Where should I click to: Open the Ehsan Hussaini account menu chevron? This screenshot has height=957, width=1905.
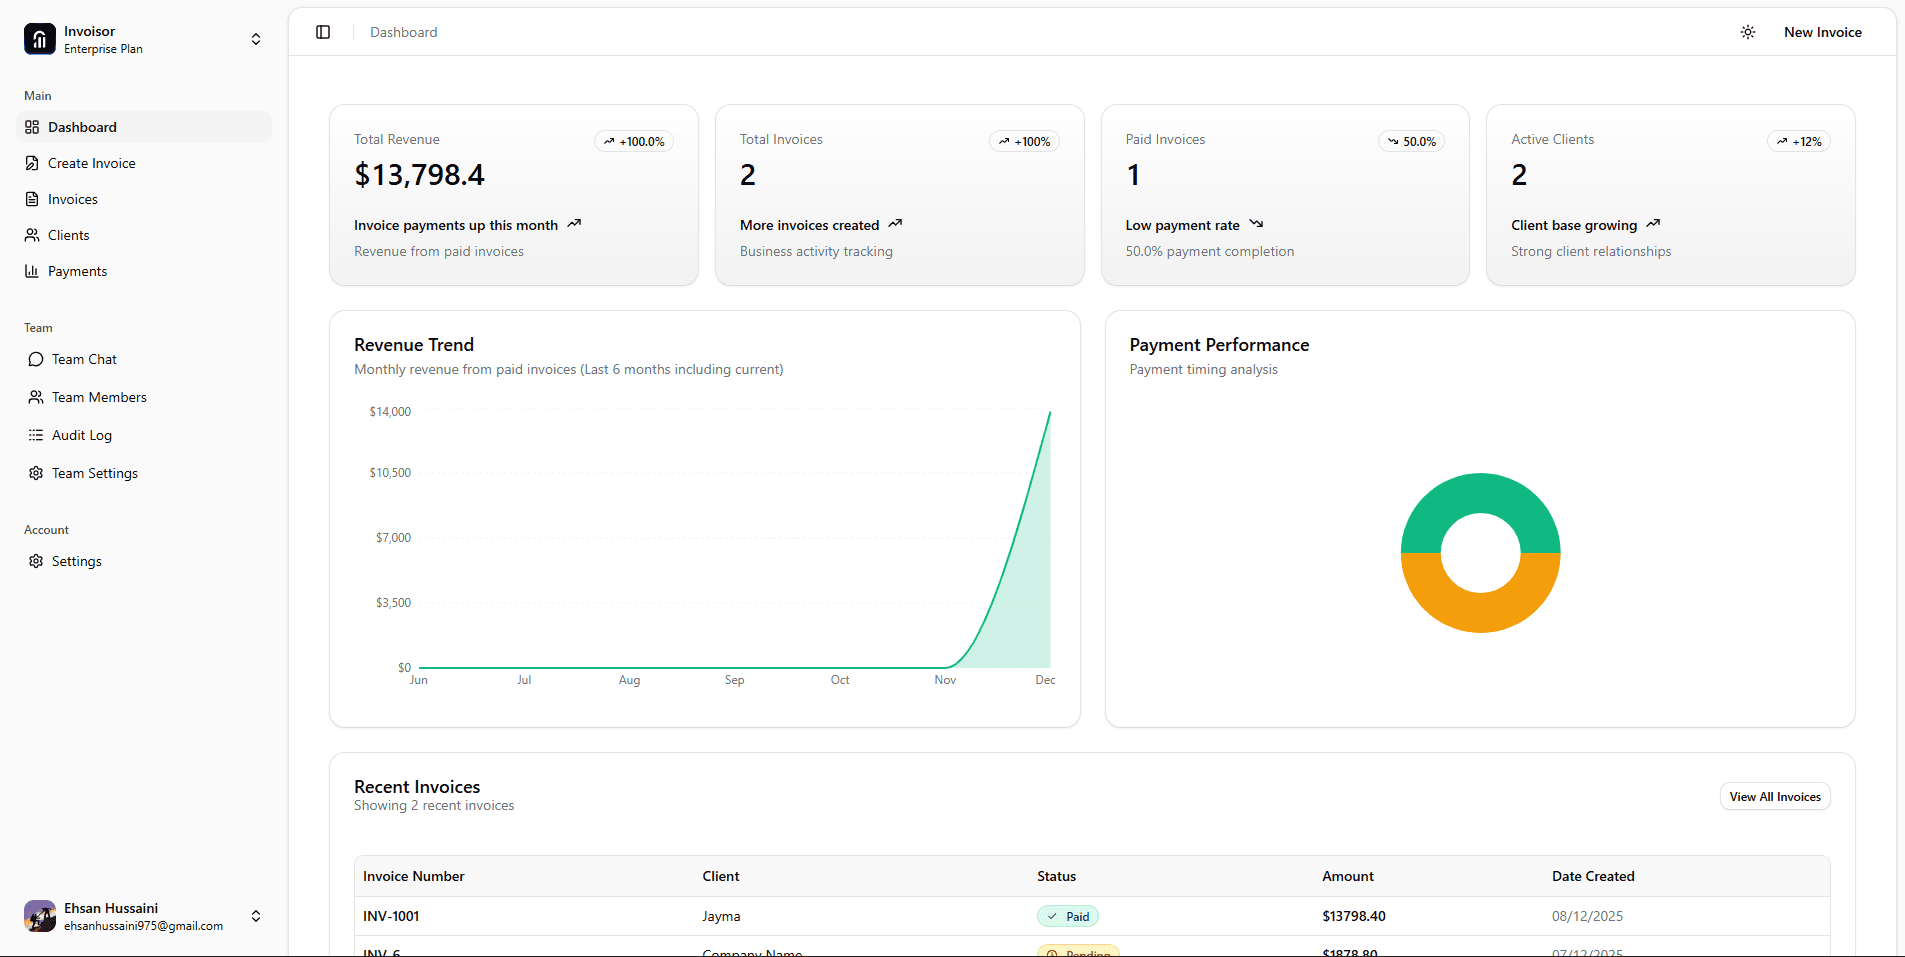point(256,916)
